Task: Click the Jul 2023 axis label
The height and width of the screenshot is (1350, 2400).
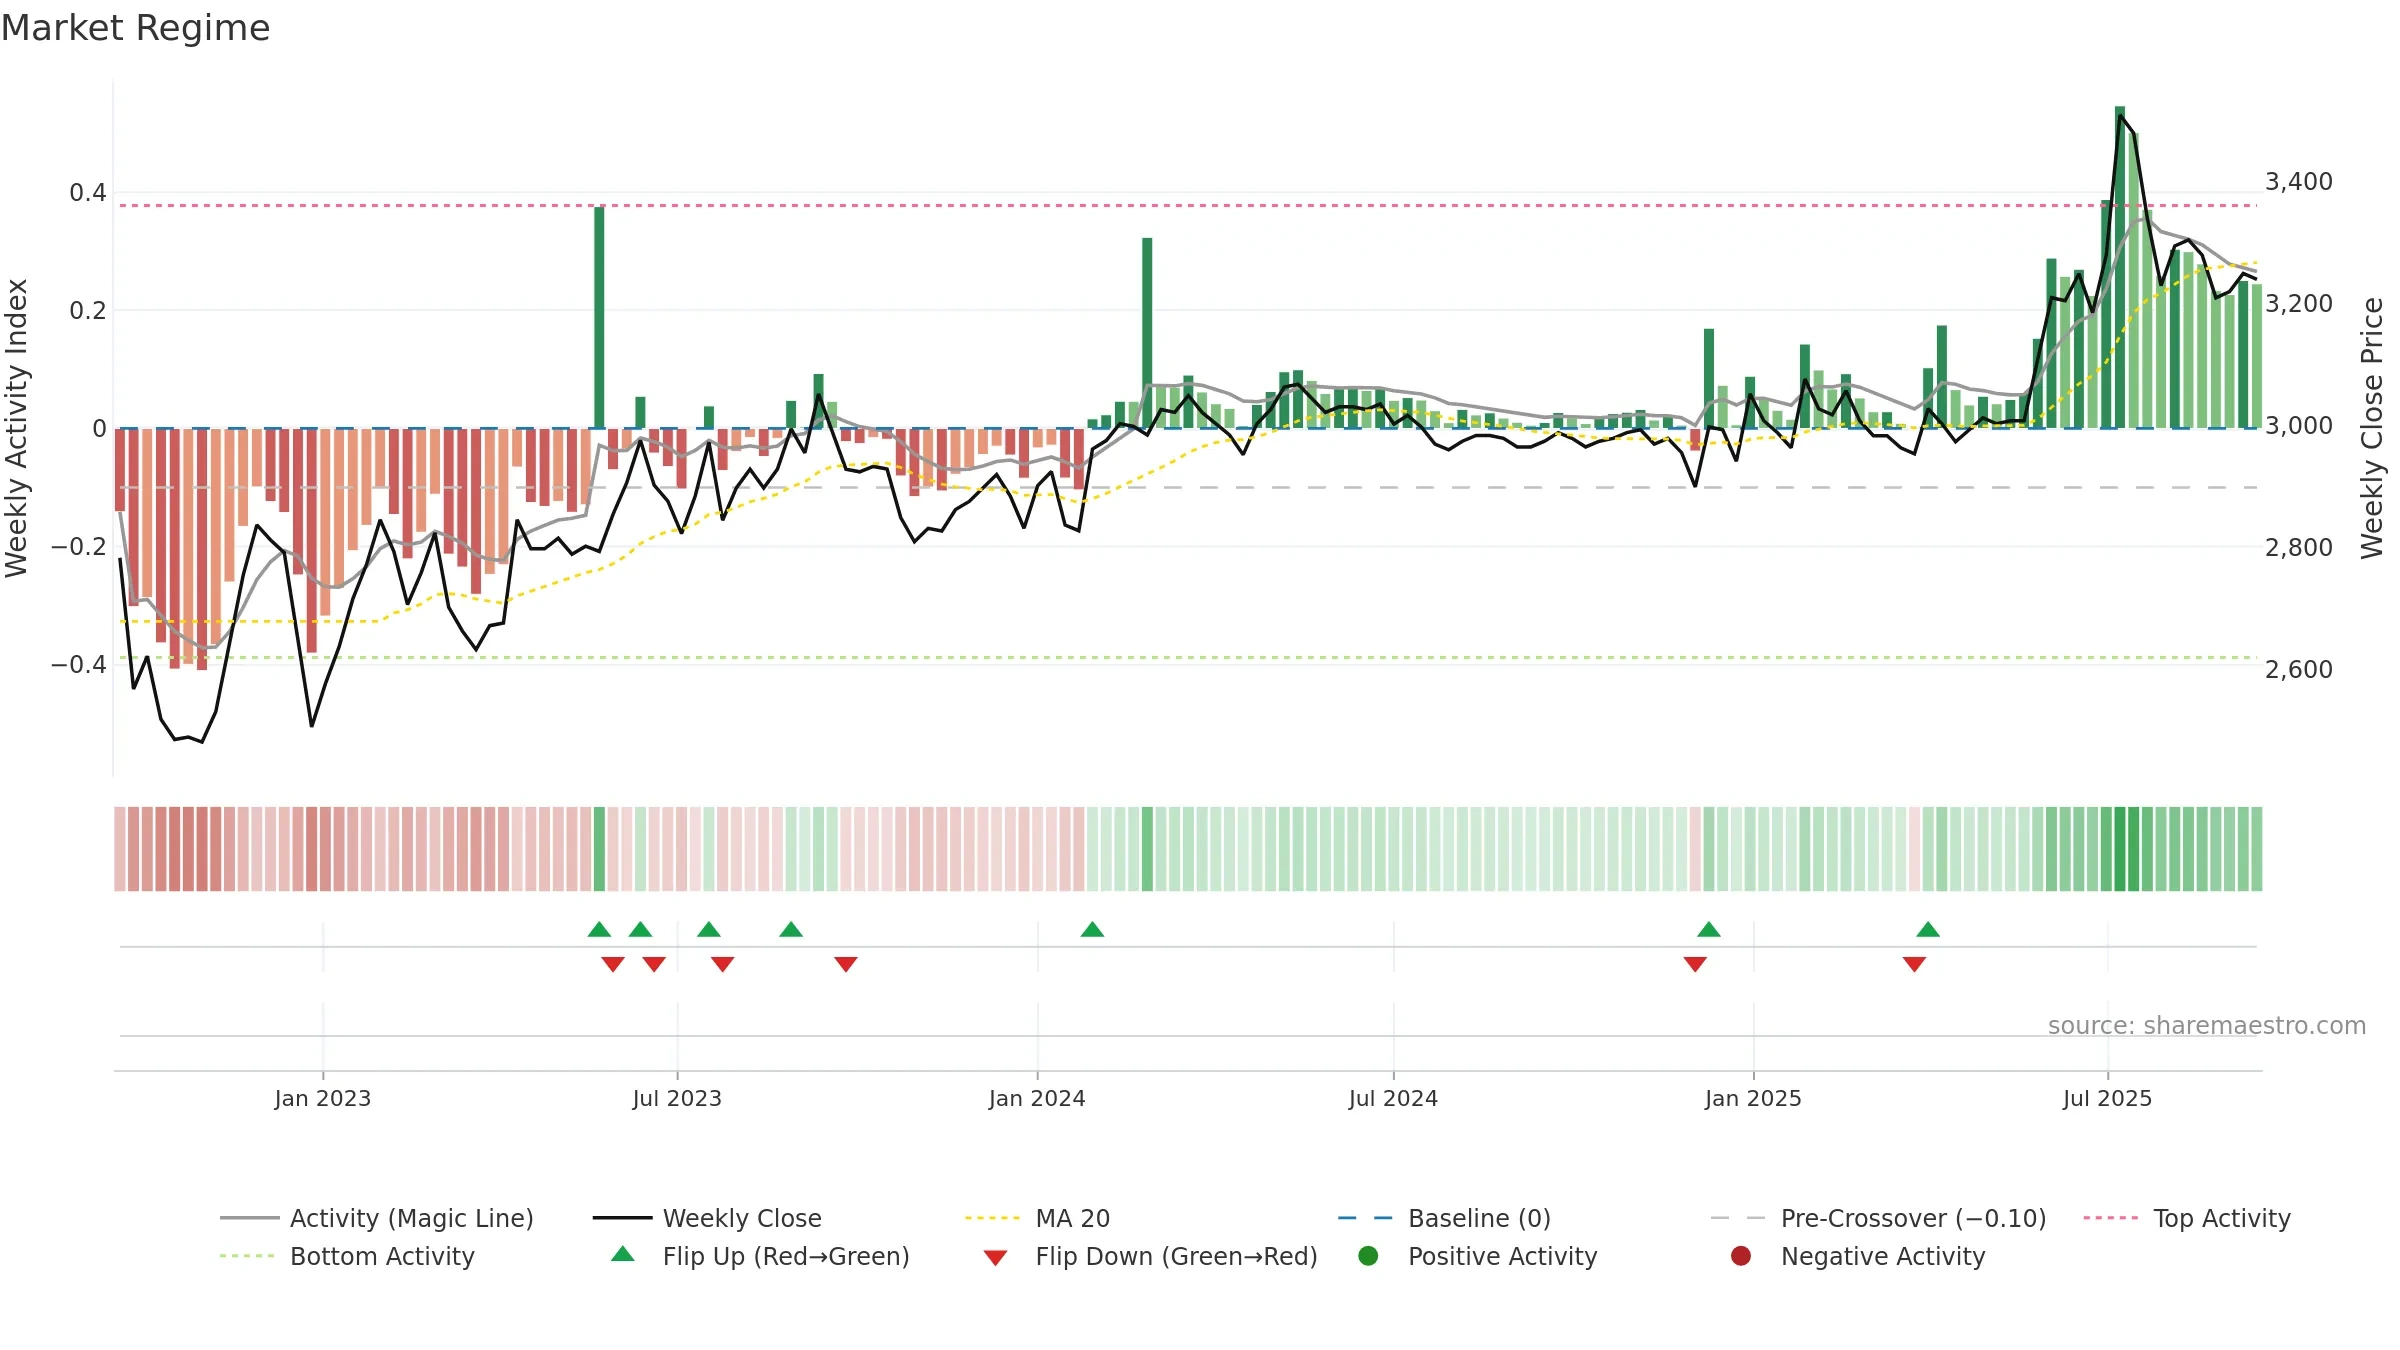Action: coord(677,1098)
